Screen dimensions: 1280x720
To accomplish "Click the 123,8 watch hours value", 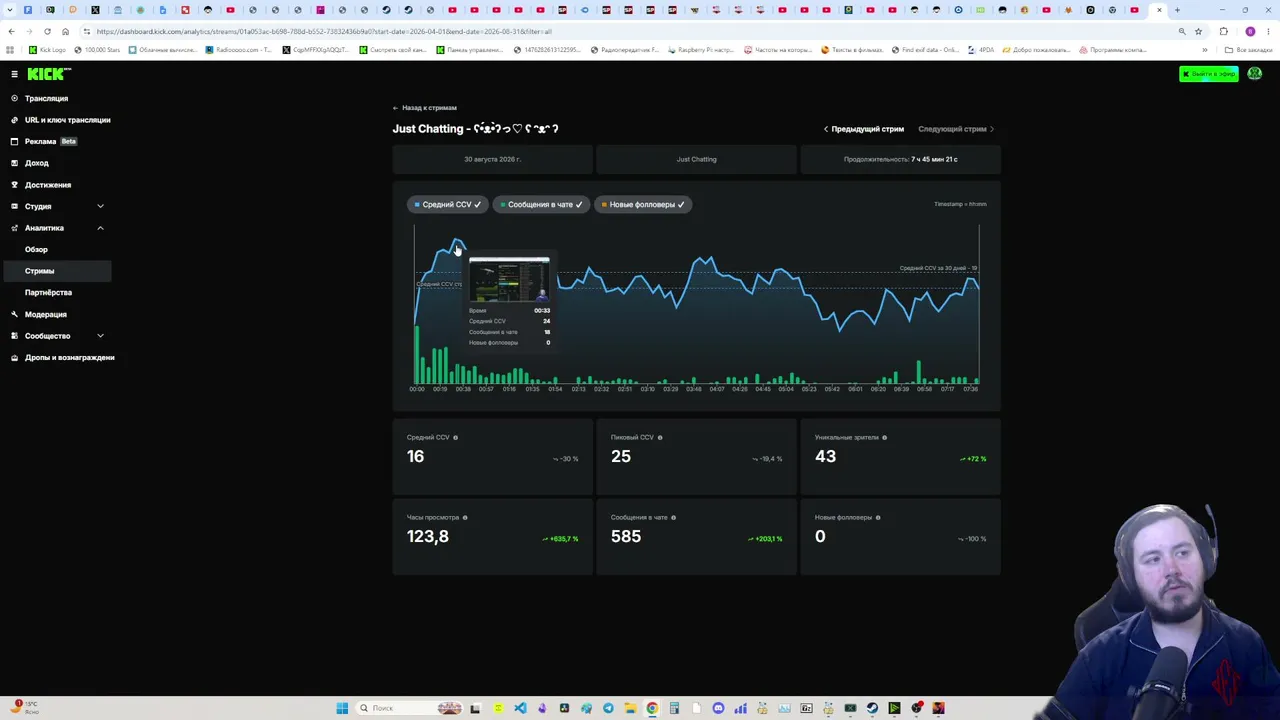I will [428, 537].
